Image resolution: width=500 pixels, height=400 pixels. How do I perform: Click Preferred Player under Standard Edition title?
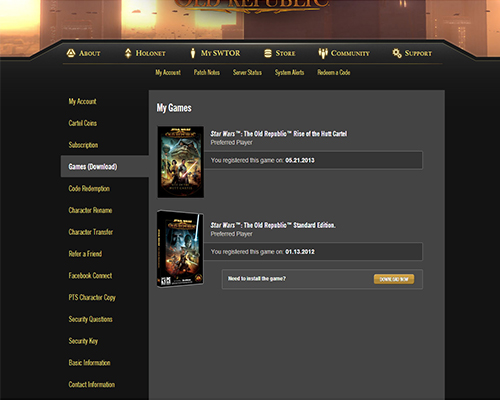pyautogui.click(x=231, y=234)
